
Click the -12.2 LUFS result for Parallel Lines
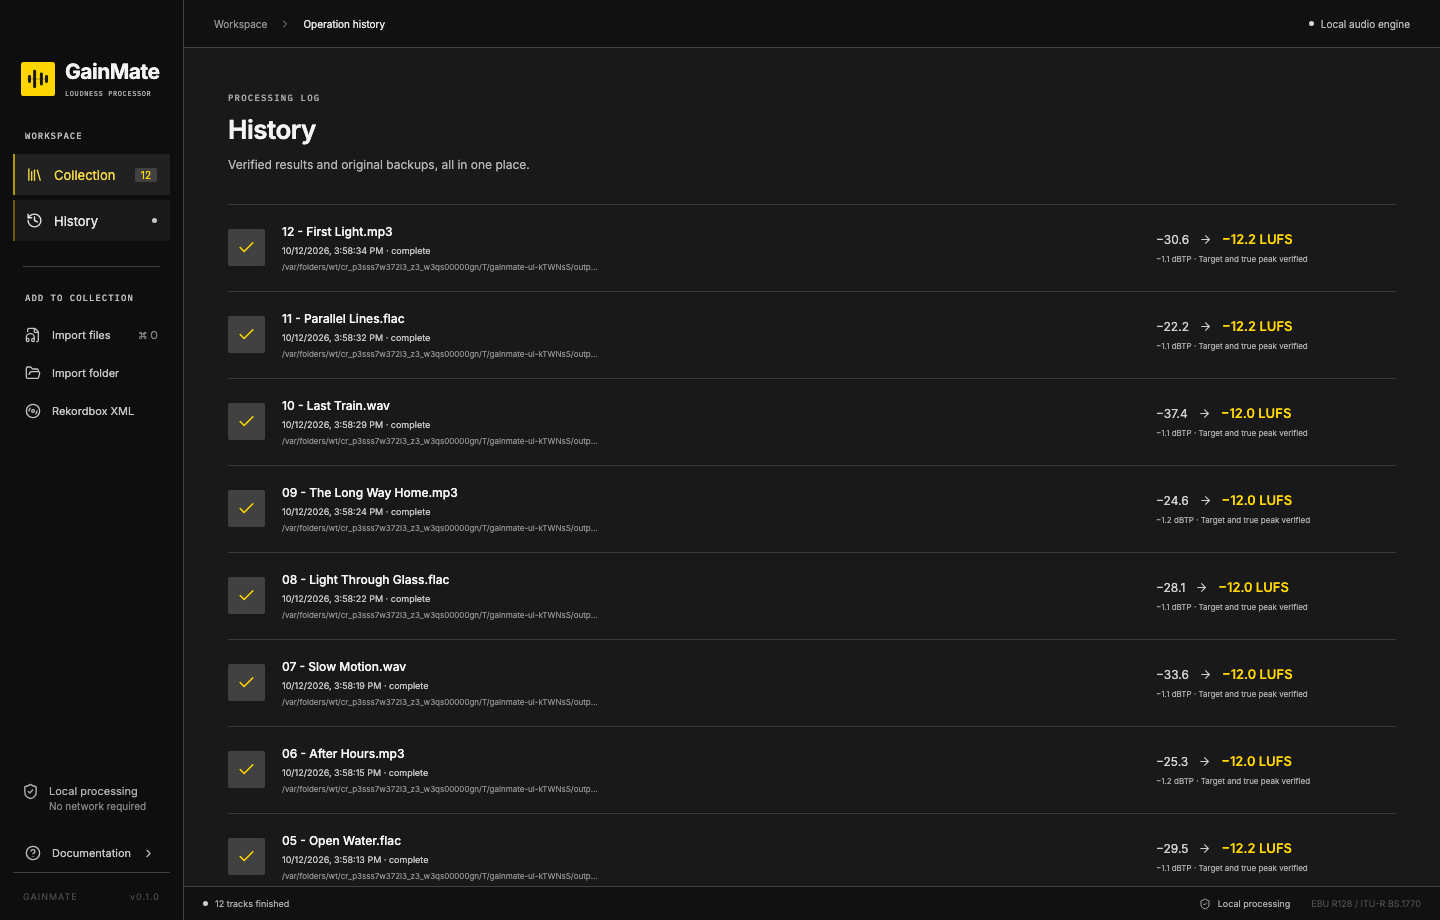click(1257, 326)
